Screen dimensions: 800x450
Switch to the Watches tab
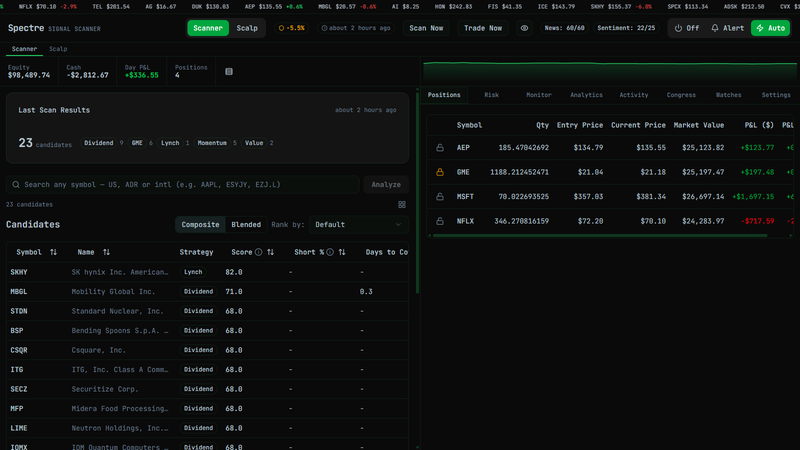point(729,95)
